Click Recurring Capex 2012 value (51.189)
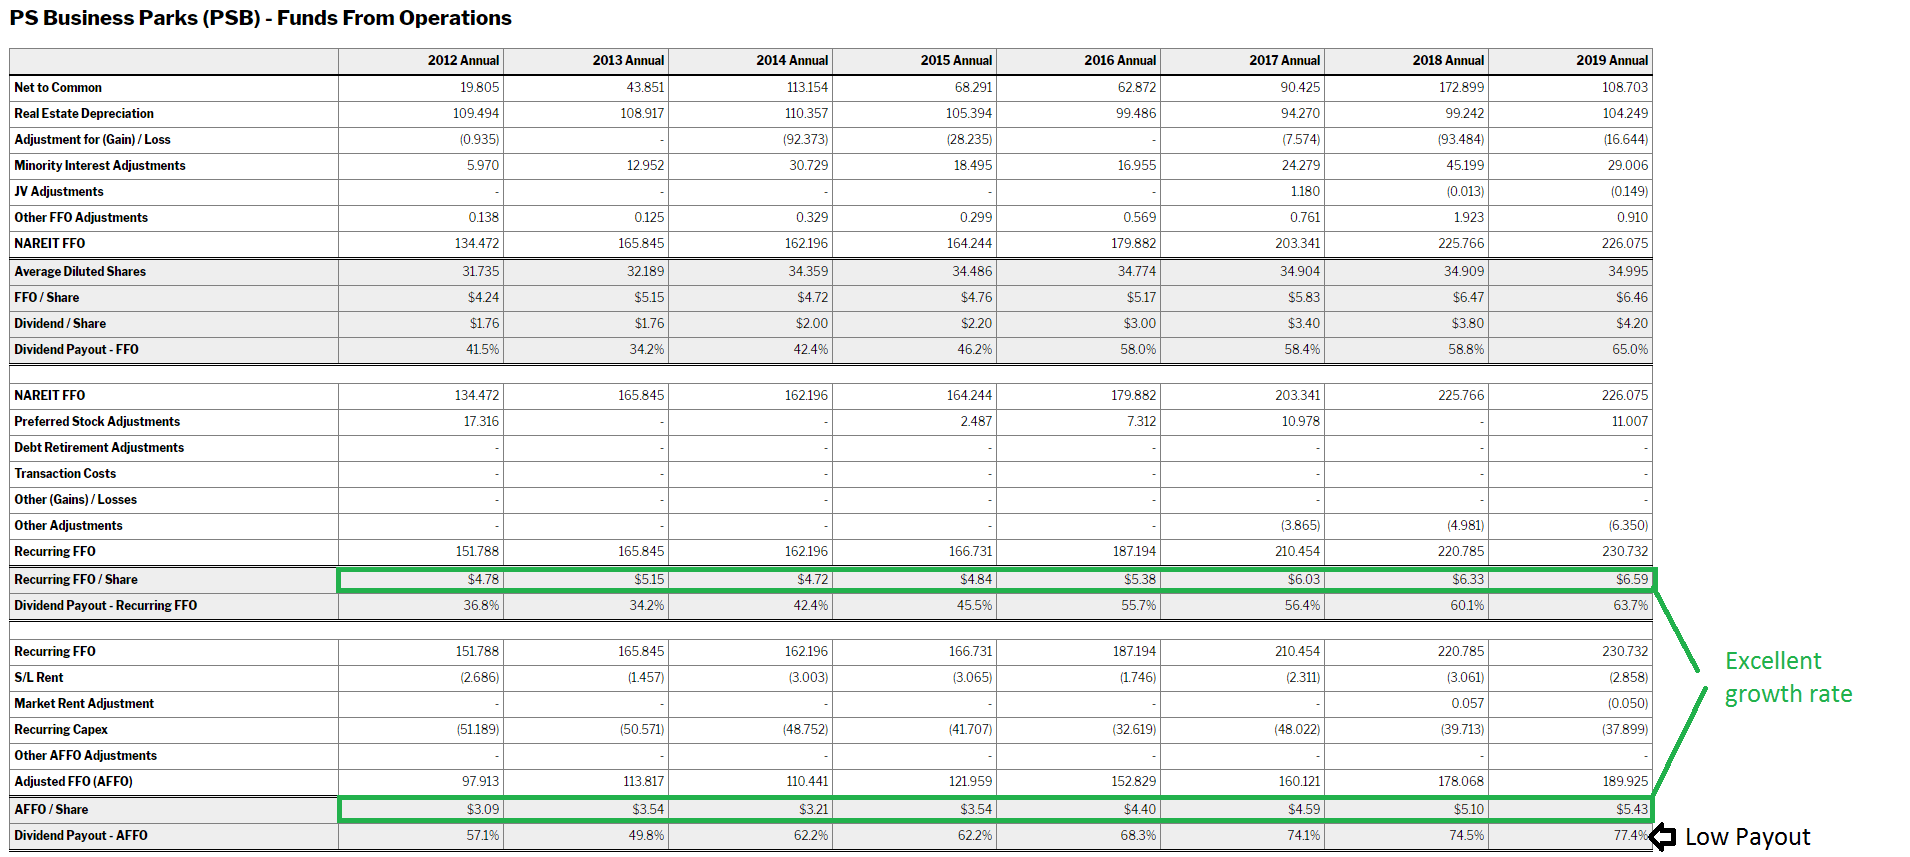The height and width of the screenshot is (857, 1910). tap(477, 730)
